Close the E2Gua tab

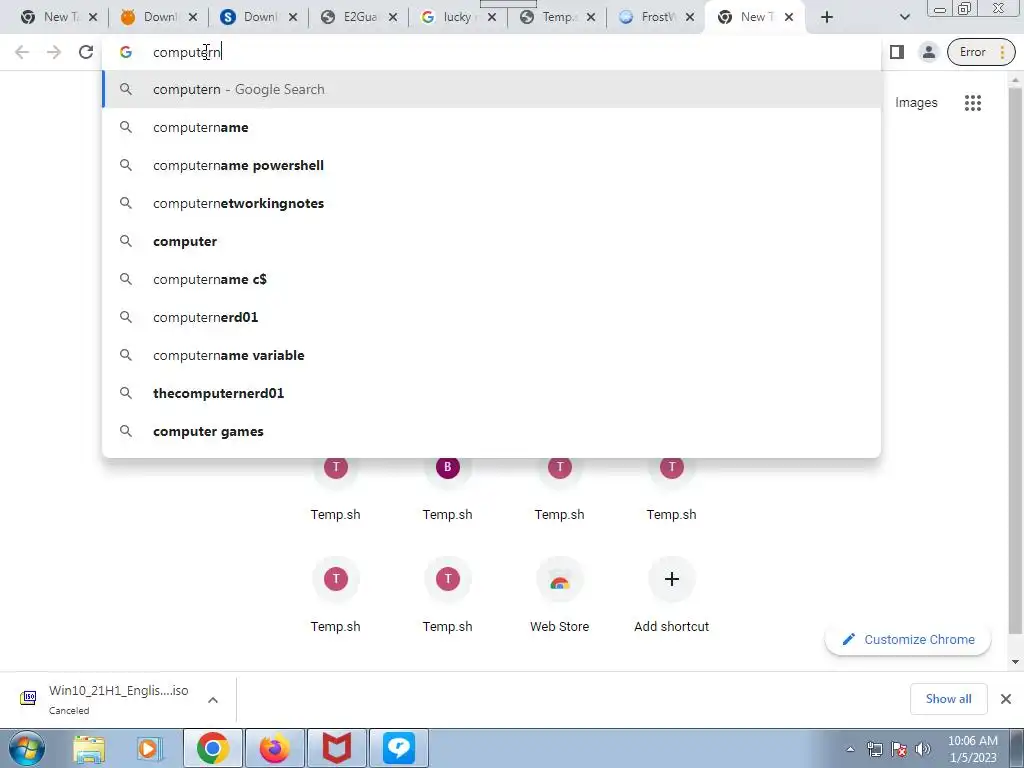coord(392,17)
